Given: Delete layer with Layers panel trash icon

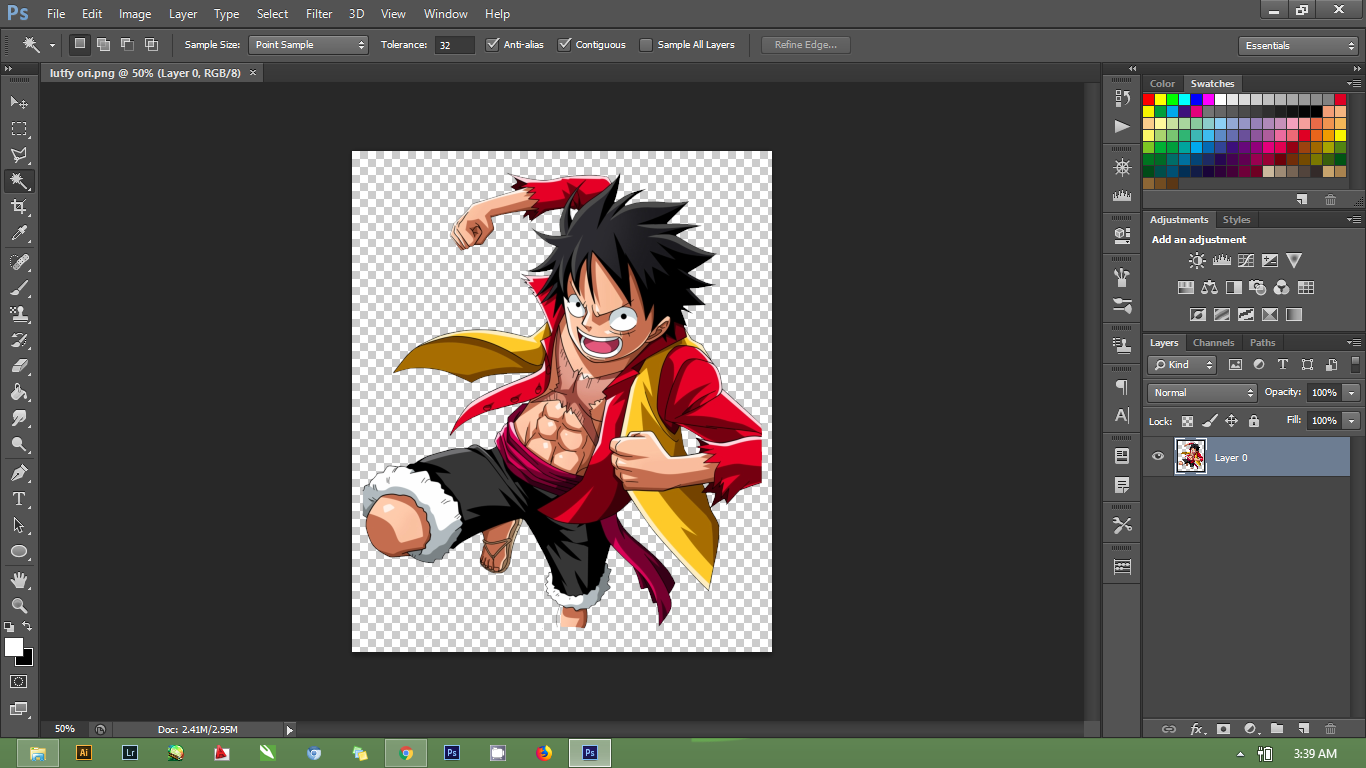Looking at the screenshot, I should click(1330, 730).
